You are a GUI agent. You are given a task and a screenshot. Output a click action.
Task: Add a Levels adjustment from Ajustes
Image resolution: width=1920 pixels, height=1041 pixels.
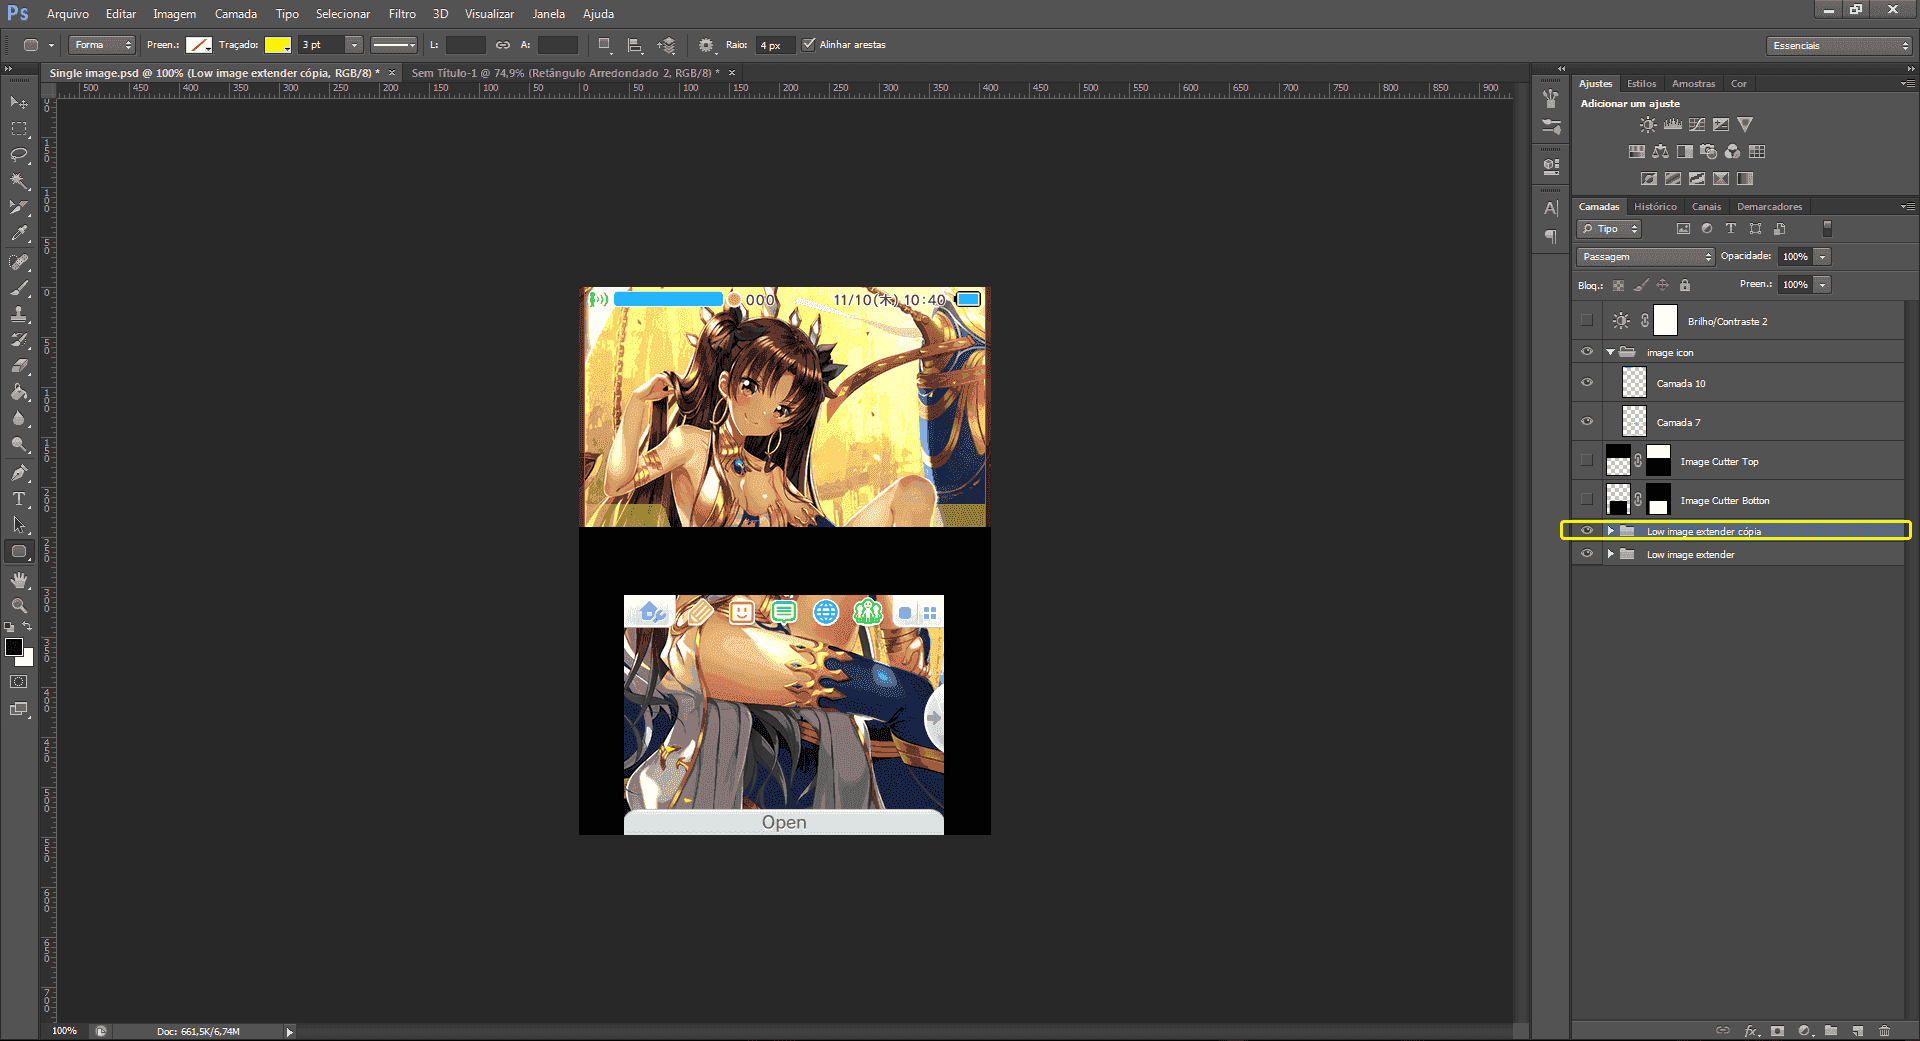point(1673,125)
